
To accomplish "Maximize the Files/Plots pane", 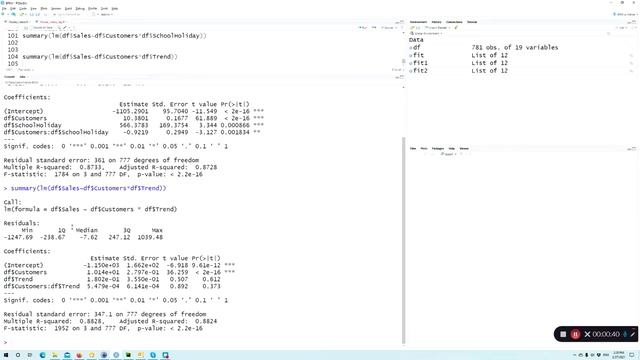I will tap(634, 149).
